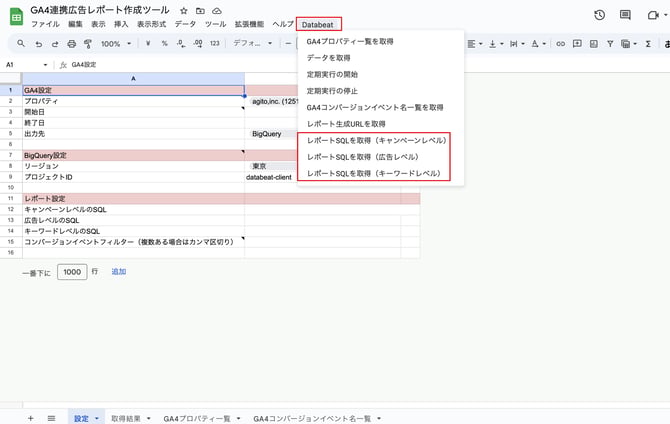Open the 東京 region dropdown

click(x=274, y=166)
